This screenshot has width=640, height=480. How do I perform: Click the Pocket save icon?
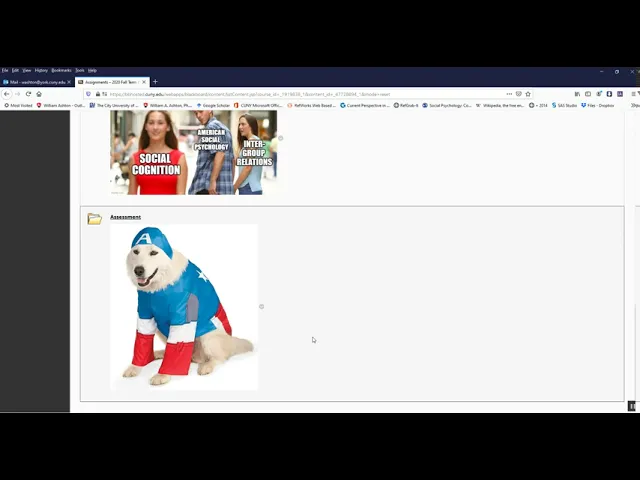point(518,94)
